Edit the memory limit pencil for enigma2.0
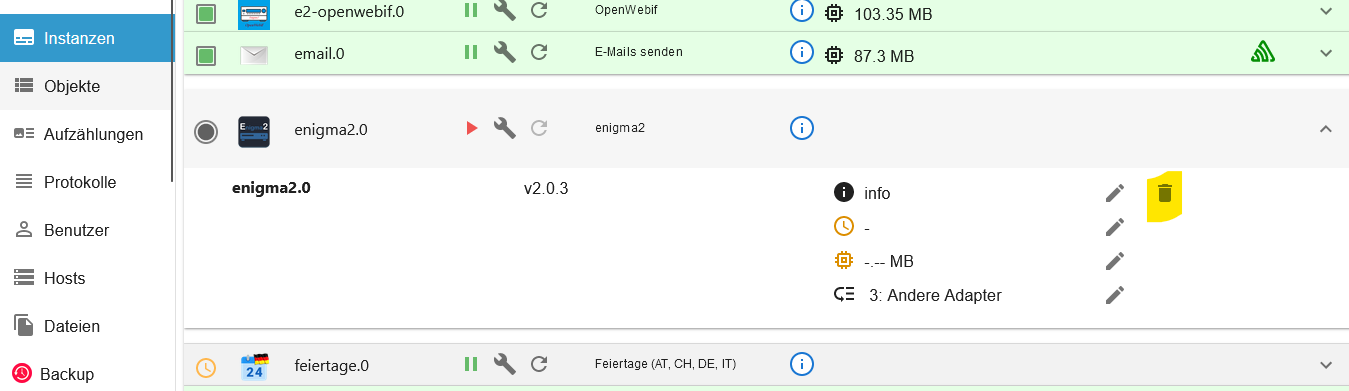The height and width of the screenshot is (391, 1349). tap(1115, 261)
